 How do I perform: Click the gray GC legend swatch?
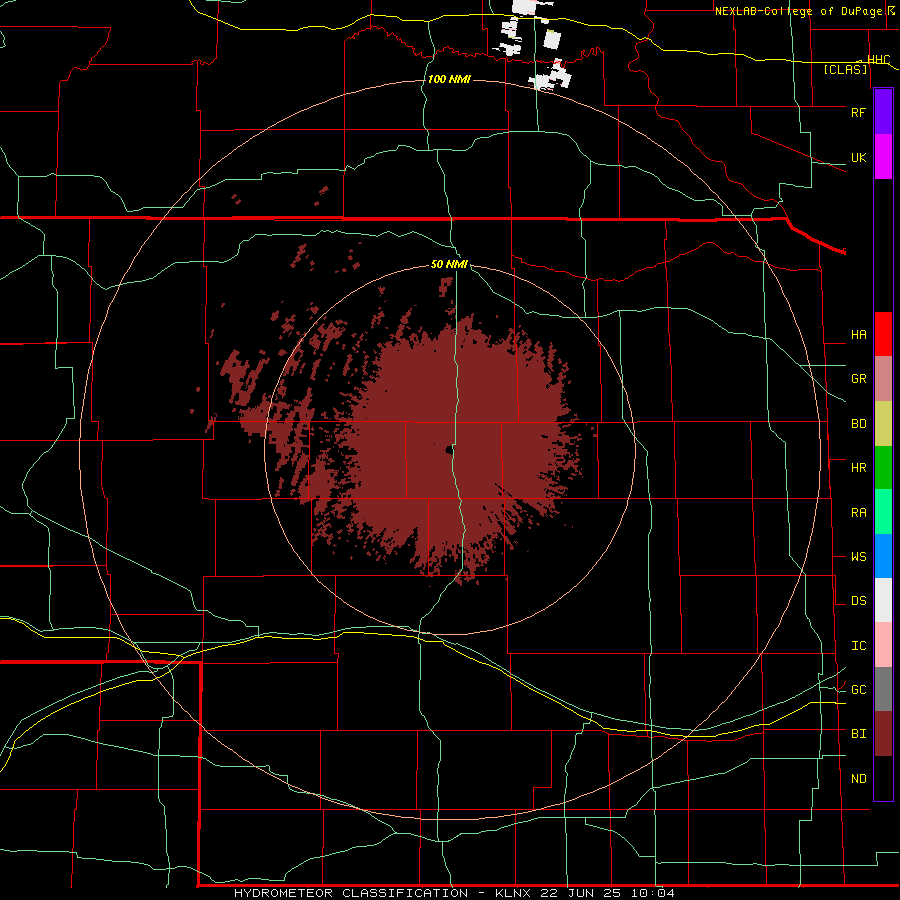[883, 689]
